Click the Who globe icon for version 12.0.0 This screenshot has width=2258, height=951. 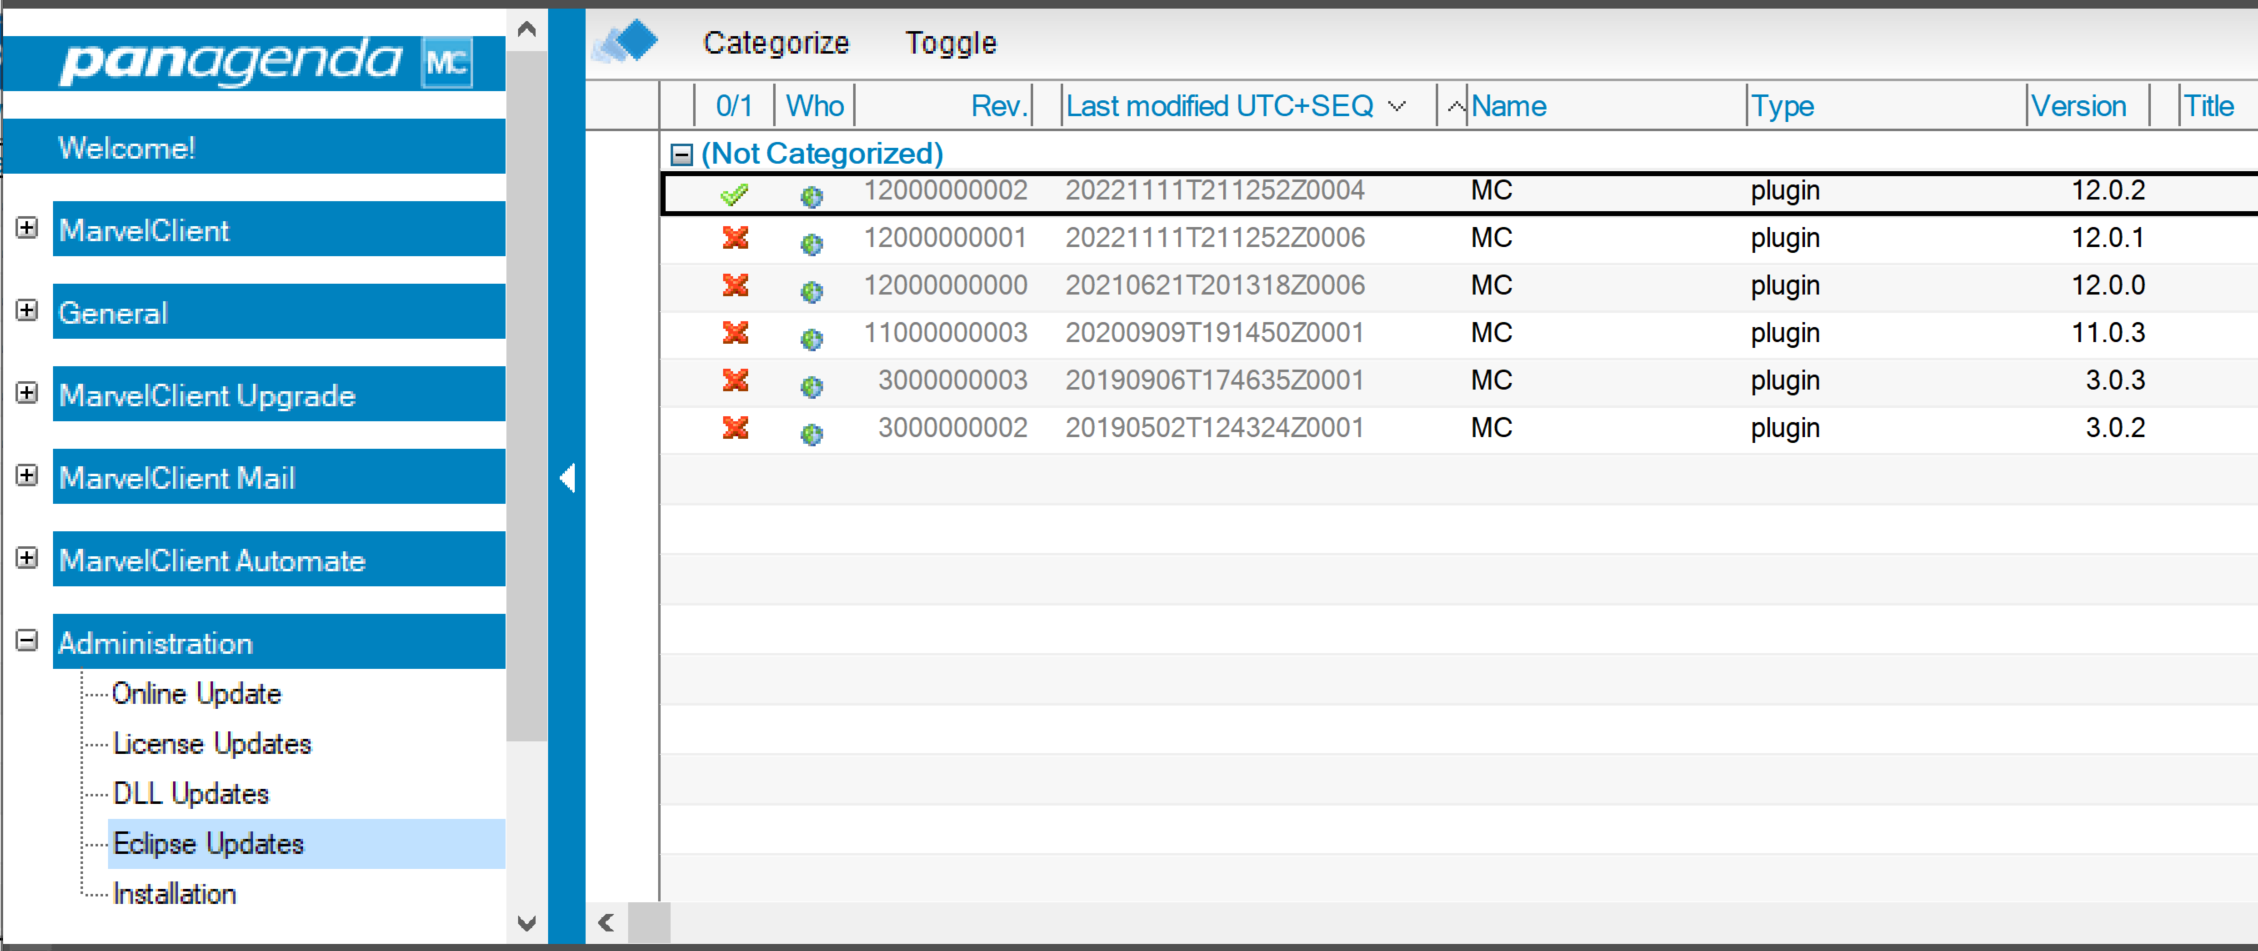[x=811, y=291]
